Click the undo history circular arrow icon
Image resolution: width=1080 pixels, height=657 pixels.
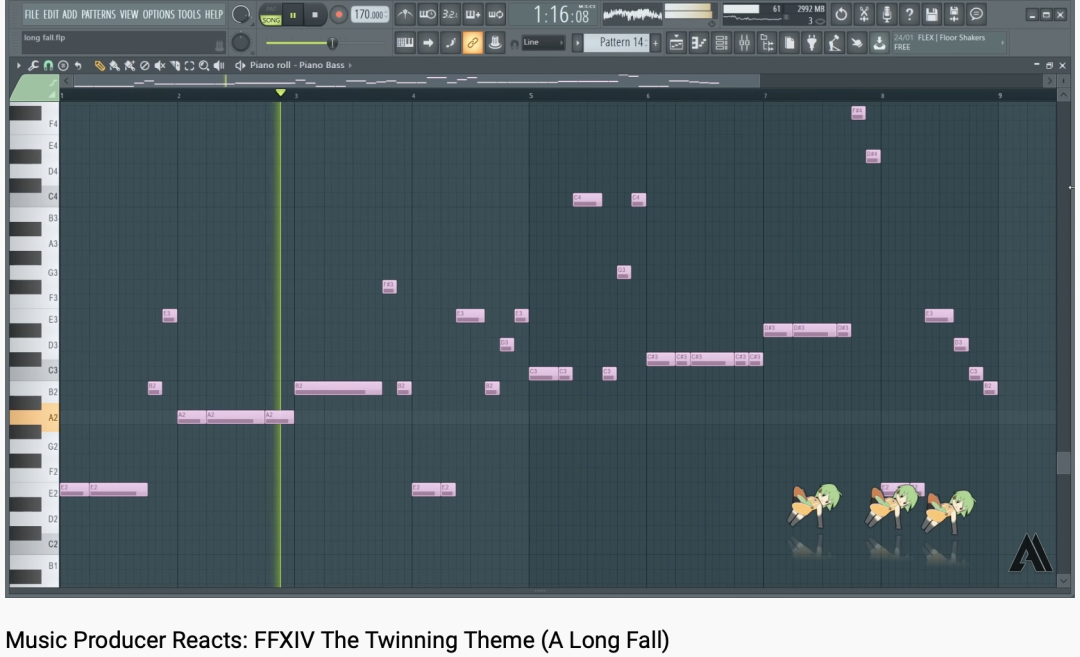click(x=841, y=14)
